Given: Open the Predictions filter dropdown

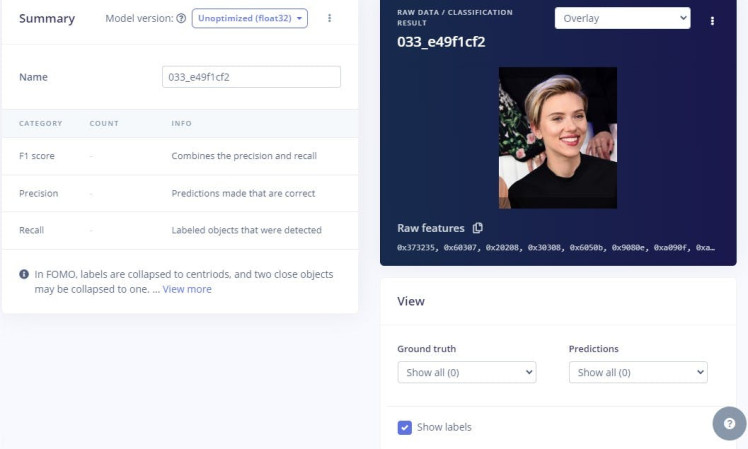Looking at the screenshot, I should (x=637, y=372).
